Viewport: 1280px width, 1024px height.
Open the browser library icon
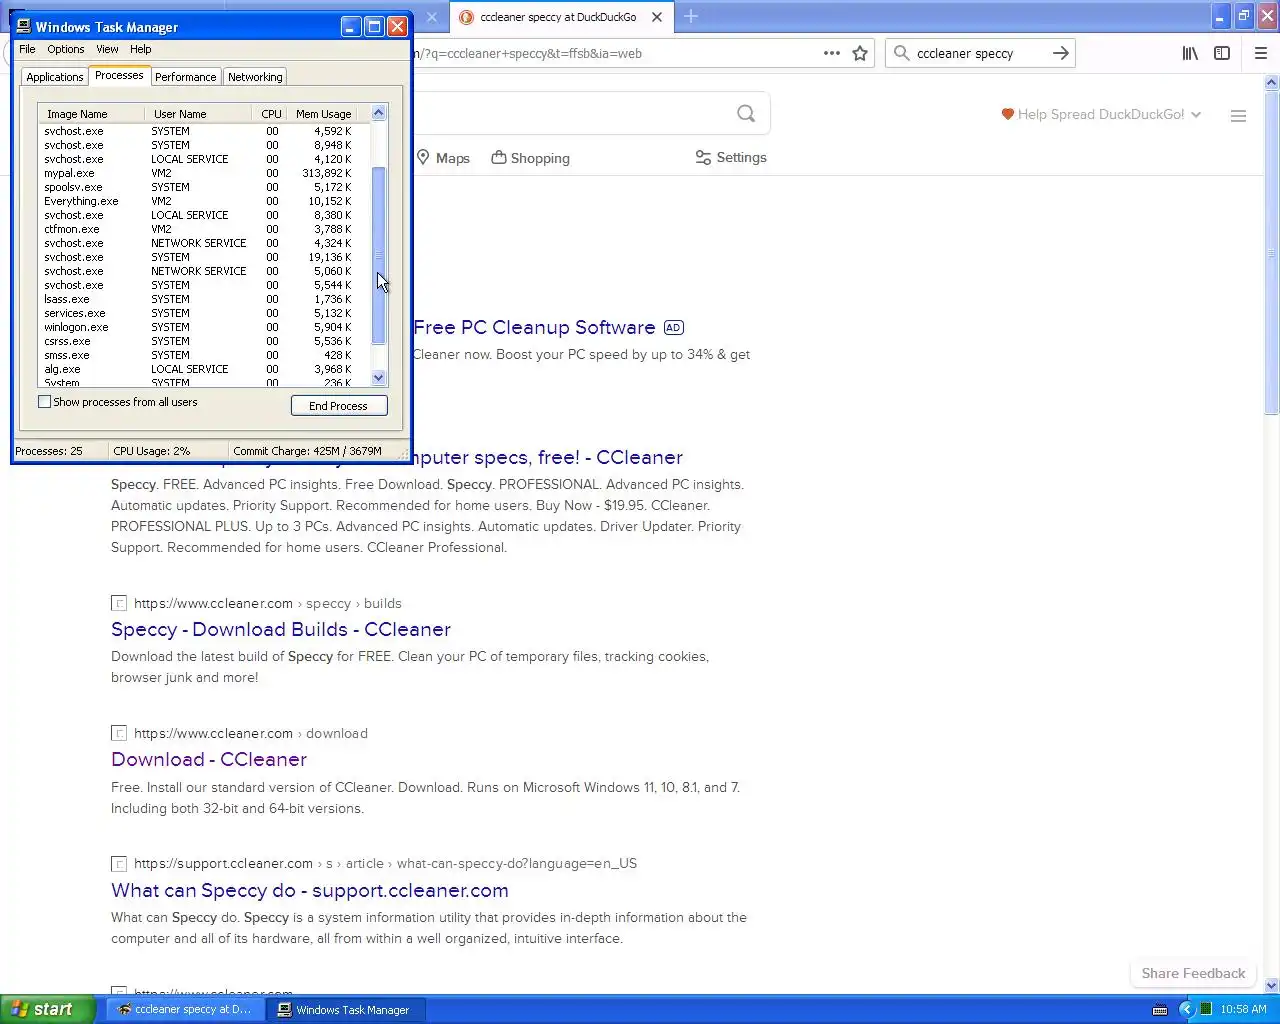(1190, 53)
